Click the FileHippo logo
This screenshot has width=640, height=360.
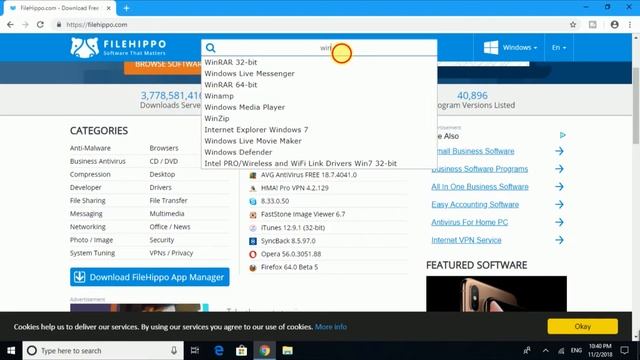(x=118, y=47)
